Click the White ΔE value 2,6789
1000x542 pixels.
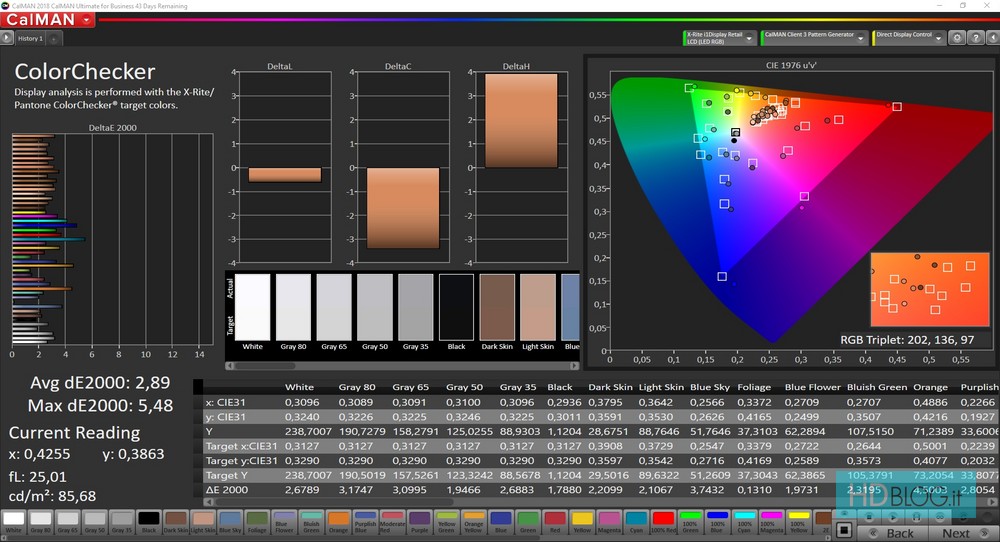click(x=302, y=490)
